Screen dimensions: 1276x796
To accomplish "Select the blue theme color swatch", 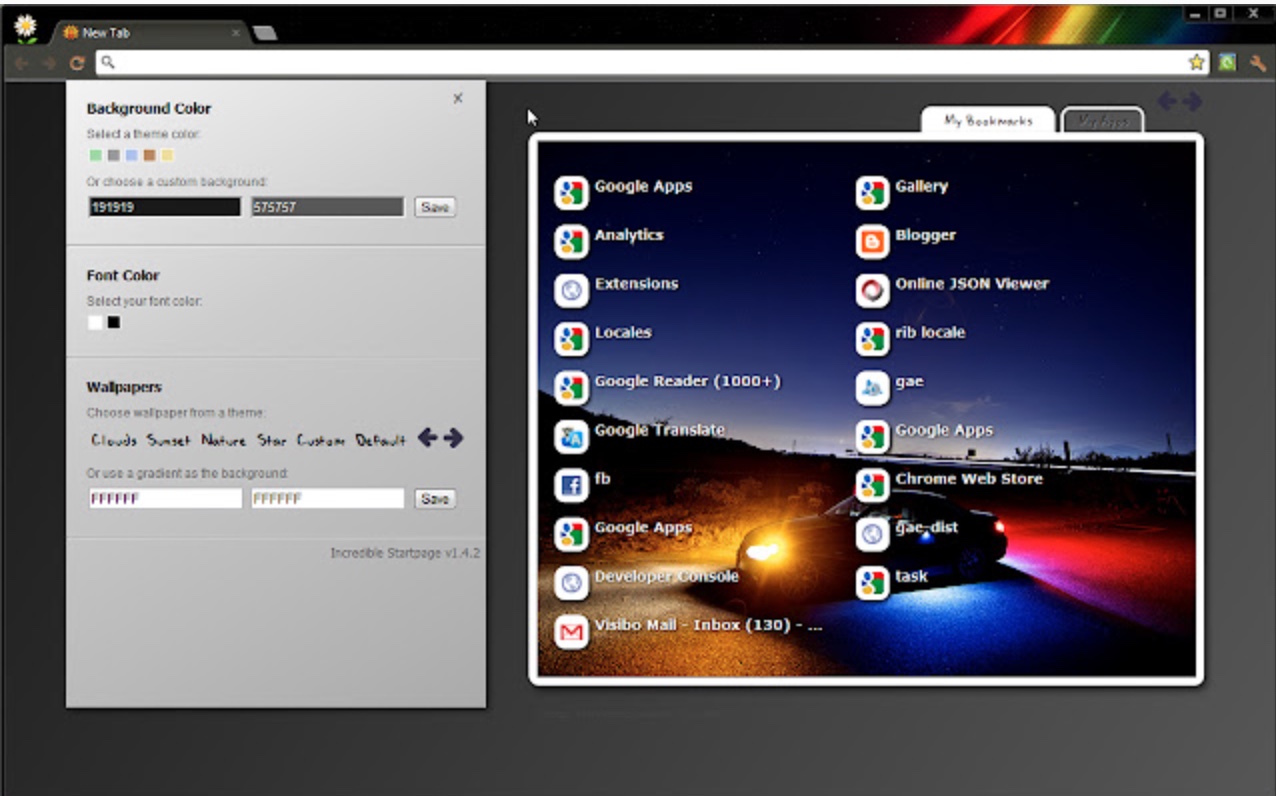I will [131, 155].
